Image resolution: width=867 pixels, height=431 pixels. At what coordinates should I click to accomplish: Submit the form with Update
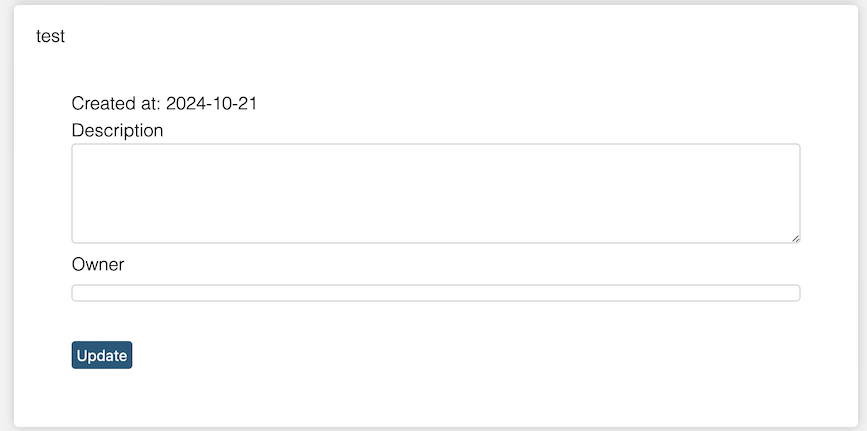coord(102,355)
